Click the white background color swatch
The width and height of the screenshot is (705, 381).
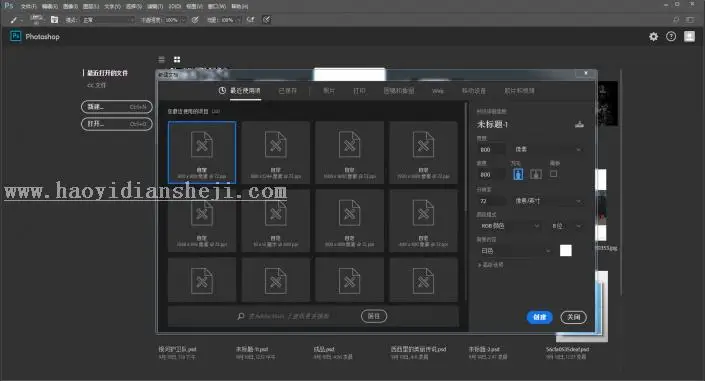point(566,251)
